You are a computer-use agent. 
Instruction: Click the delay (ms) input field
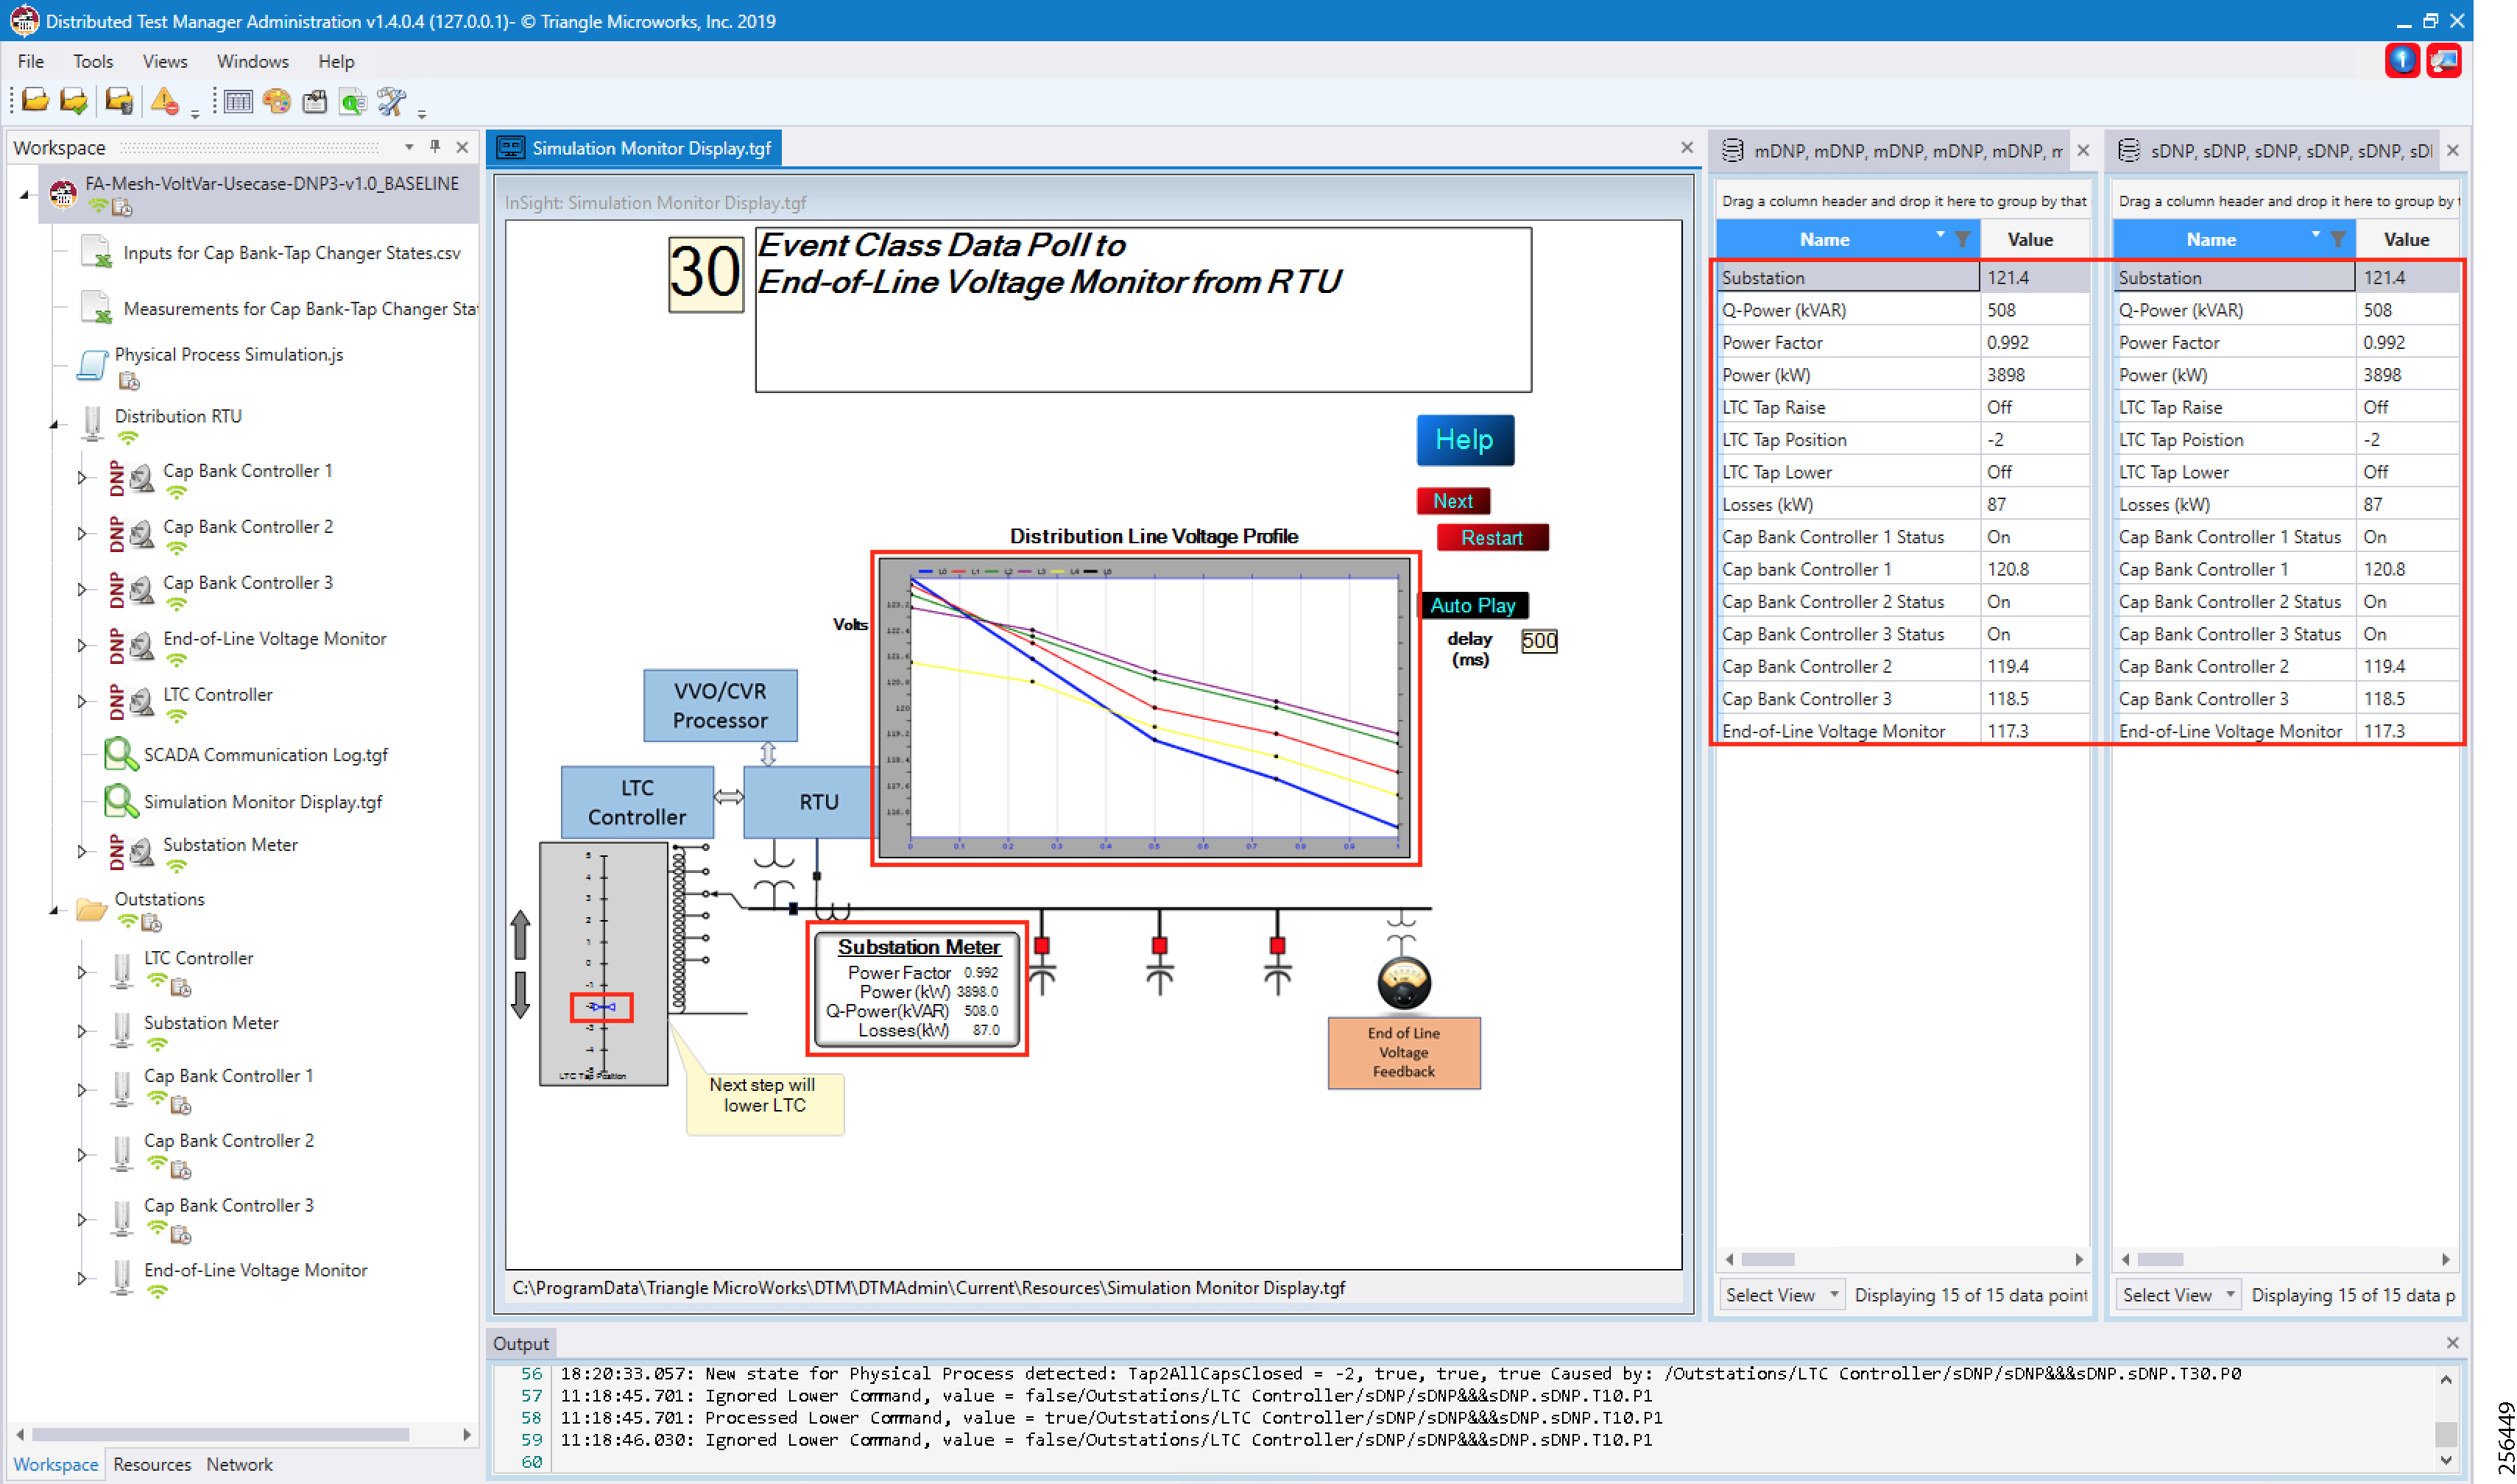(1539, 641)
